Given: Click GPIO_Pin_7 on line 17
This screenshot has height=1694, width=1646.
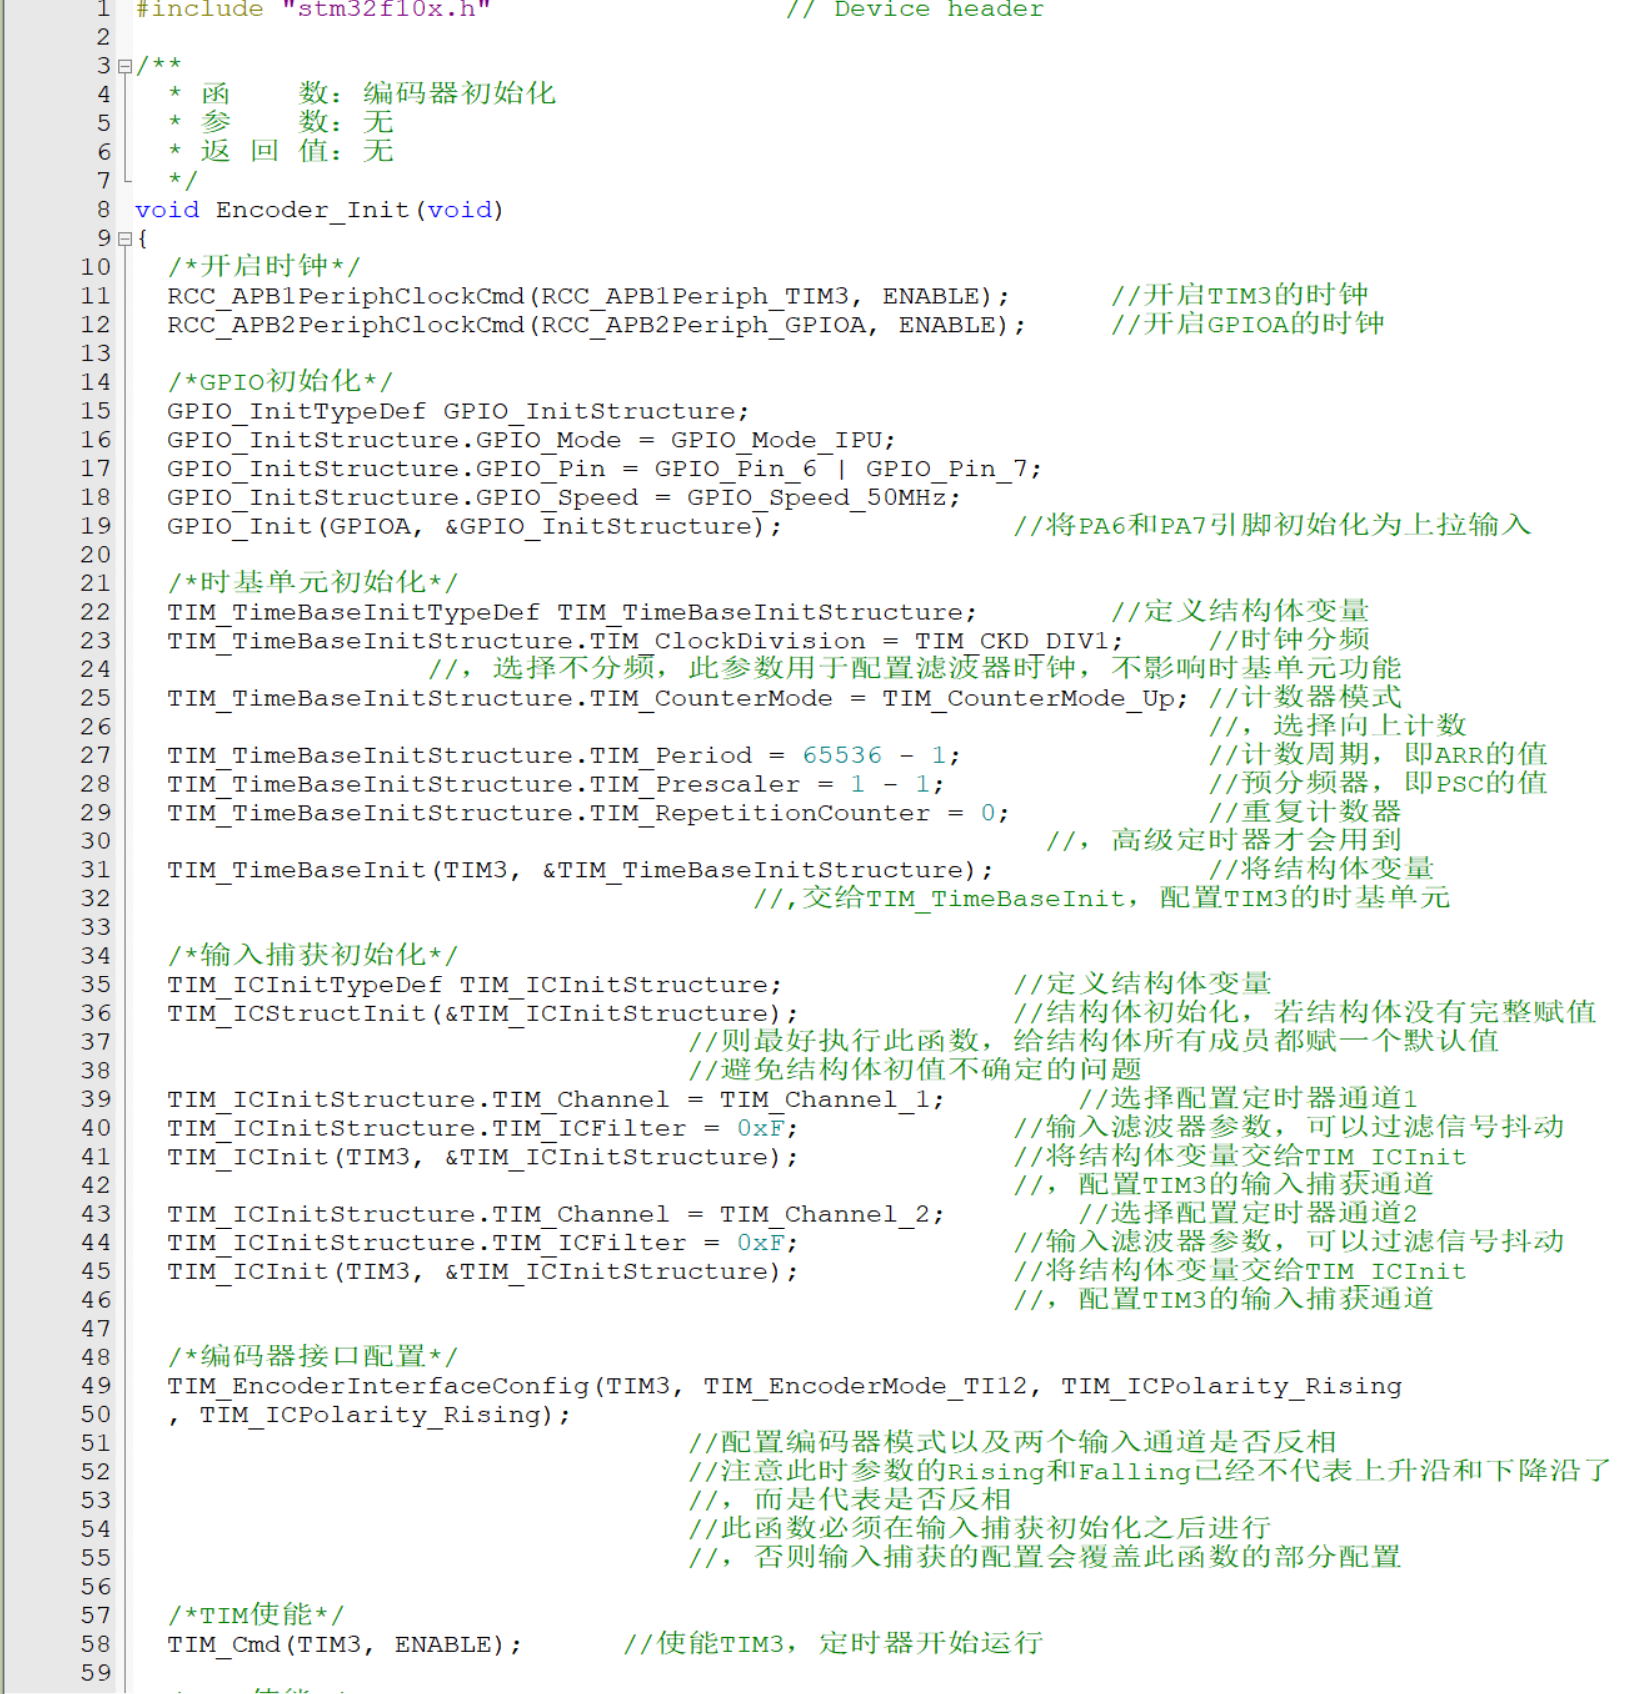Looking at the screenshot, I should pos(947,469).
